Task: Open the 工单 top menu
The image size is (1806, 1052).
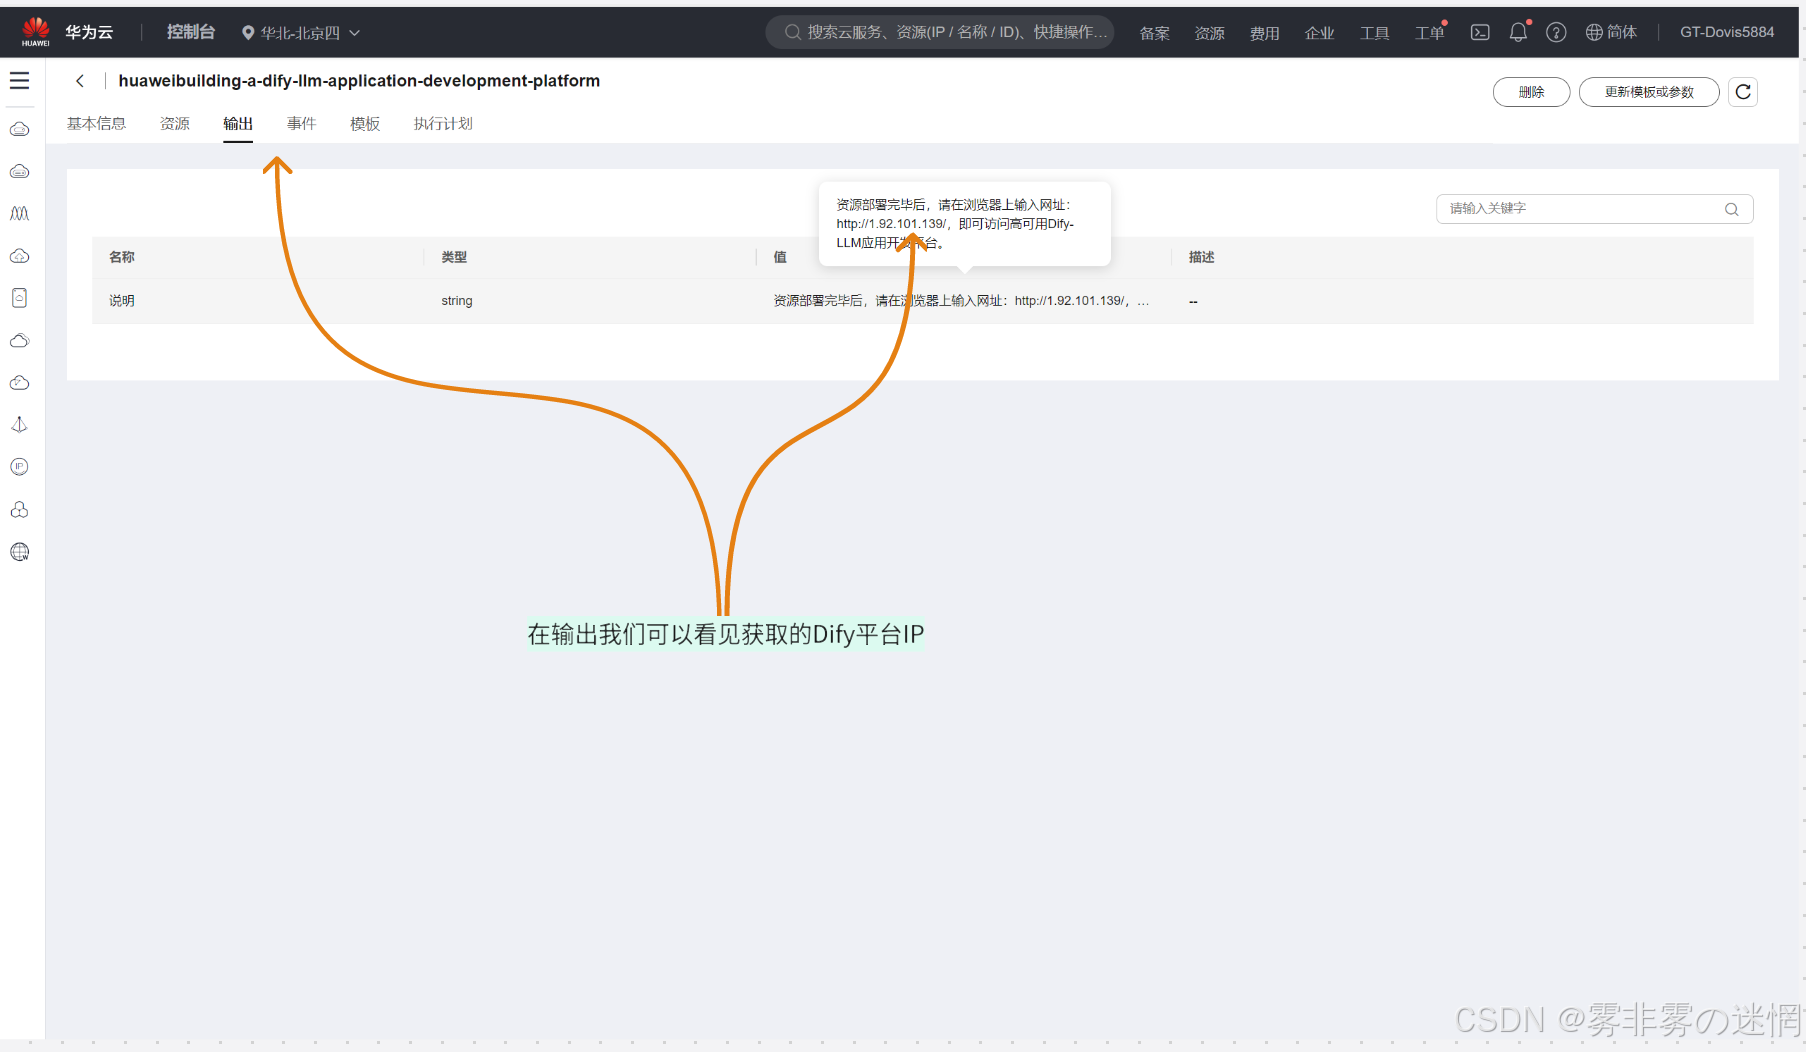Action: (x=1429, y=33)
